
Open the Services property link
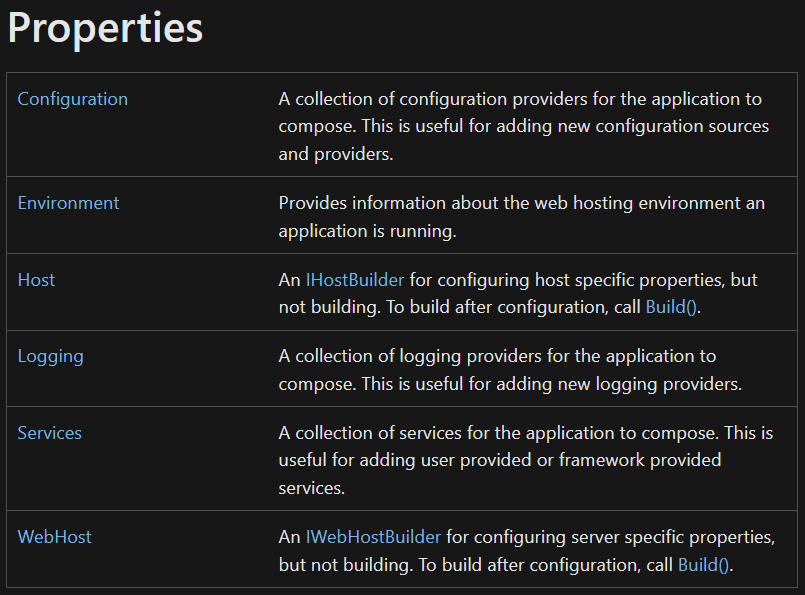(49, 433)
